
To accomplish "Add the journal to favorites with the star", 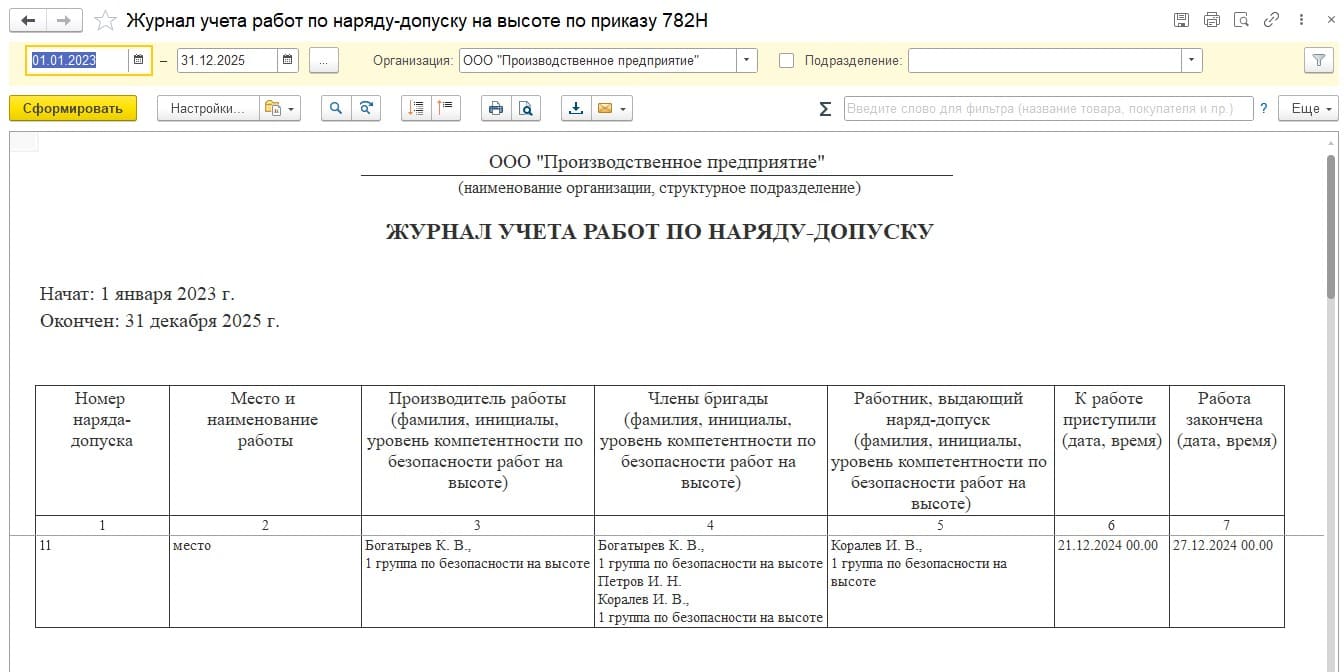I will [103, 20].
